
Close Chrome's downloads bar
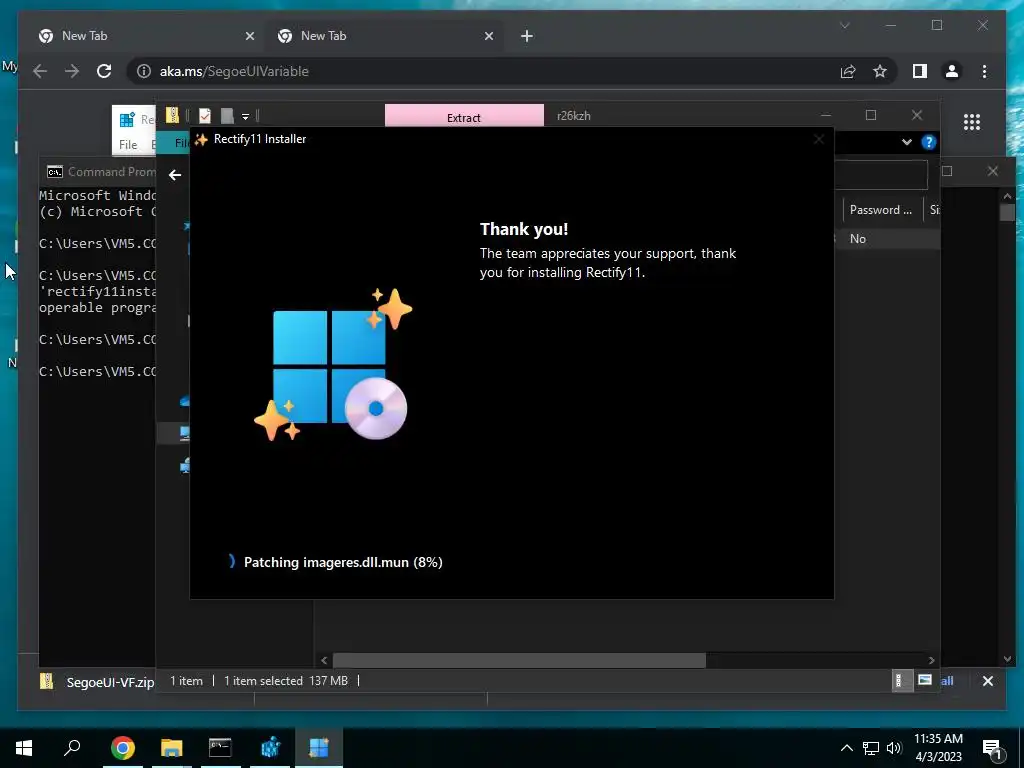pyautogui.click(x=987, y=681)
